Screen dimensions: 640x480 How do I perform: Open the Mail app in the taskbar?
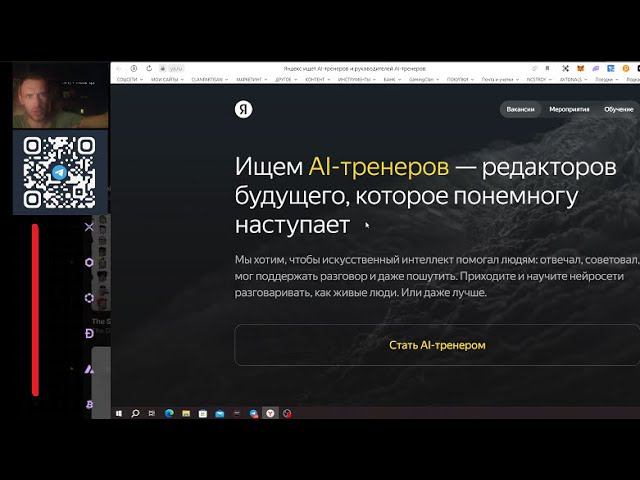pos(220,413)
